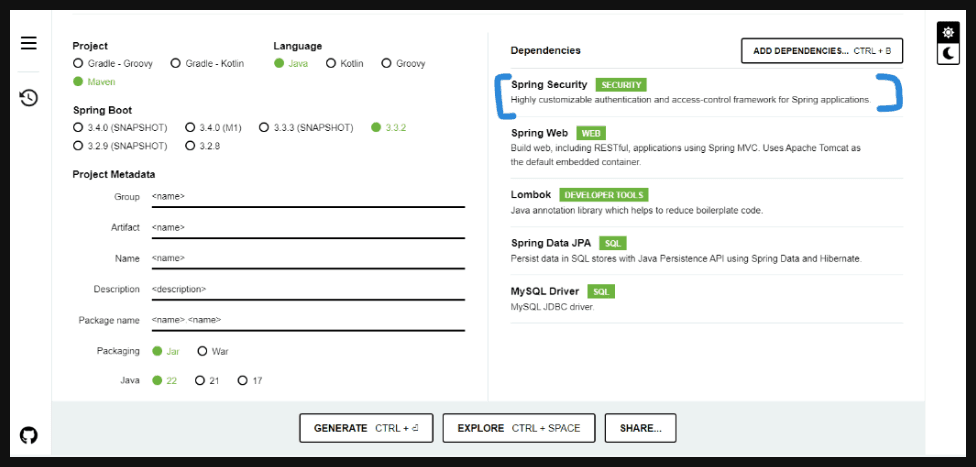This screenshot has height=467, width=976.
Task: Switch to dark theme moon icon
Action: click(x=948, y=54)
